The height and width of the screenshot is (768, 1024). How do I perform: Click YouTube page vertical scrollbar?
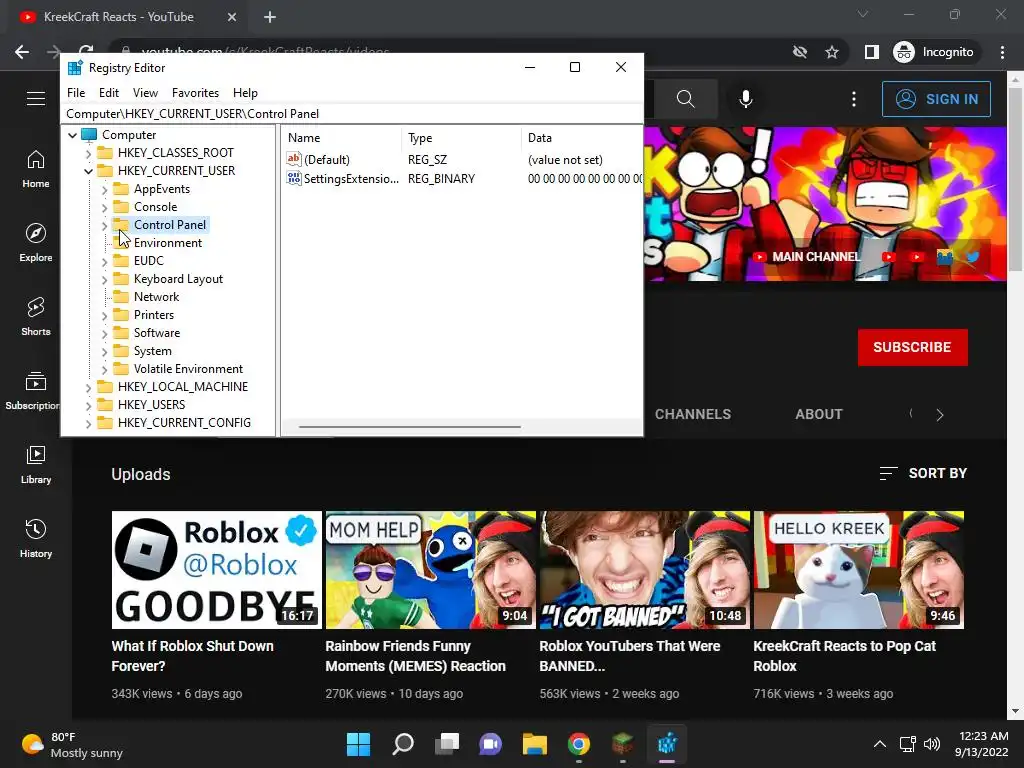click(x=1016, y=180)
